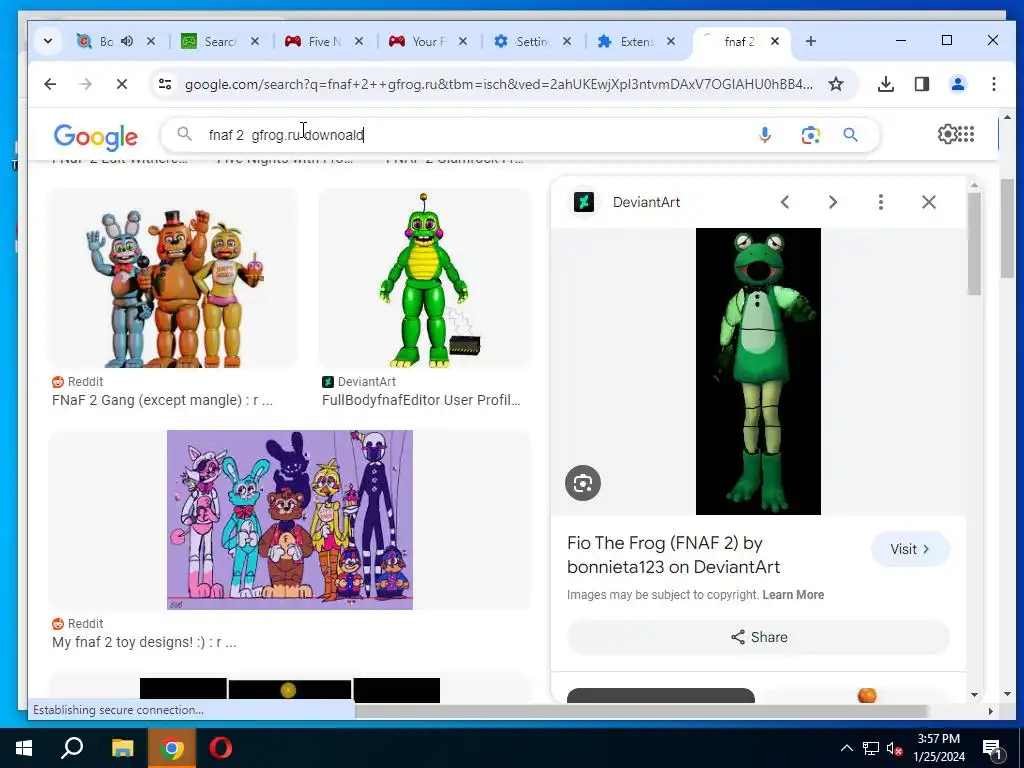
Task: Open Chrome downloads
Action: (x=886, y=84)
